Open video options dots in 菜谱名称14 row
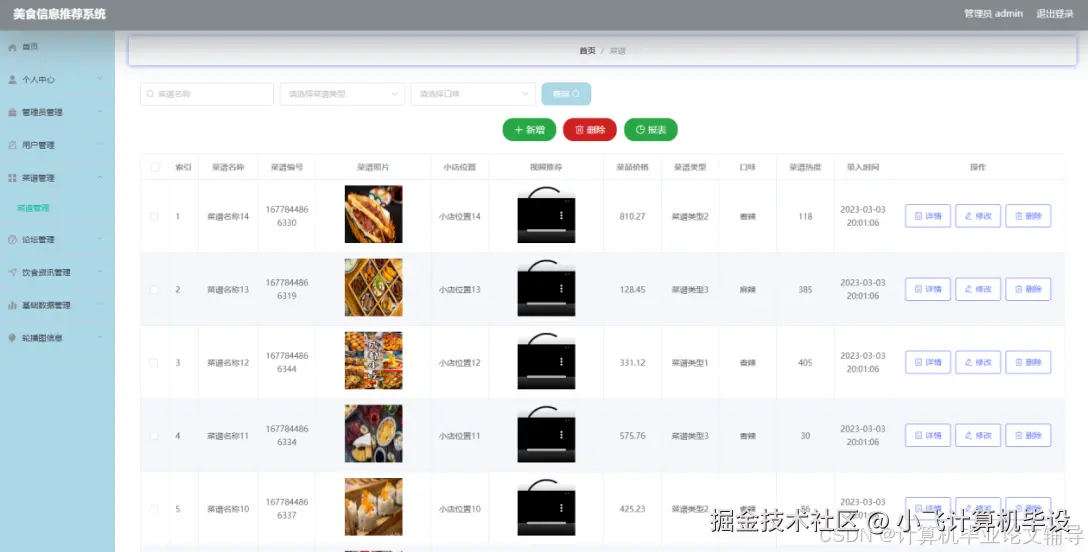This screenshot has width=1088, height=552. pos(561,216)
